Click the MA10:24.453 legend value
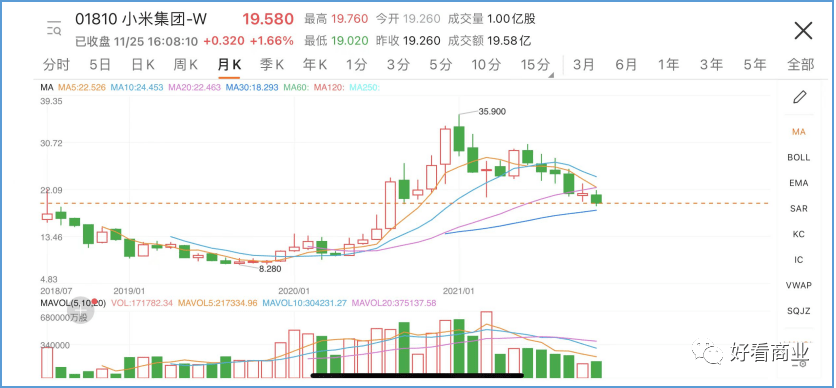 click(x=137, y=87)
